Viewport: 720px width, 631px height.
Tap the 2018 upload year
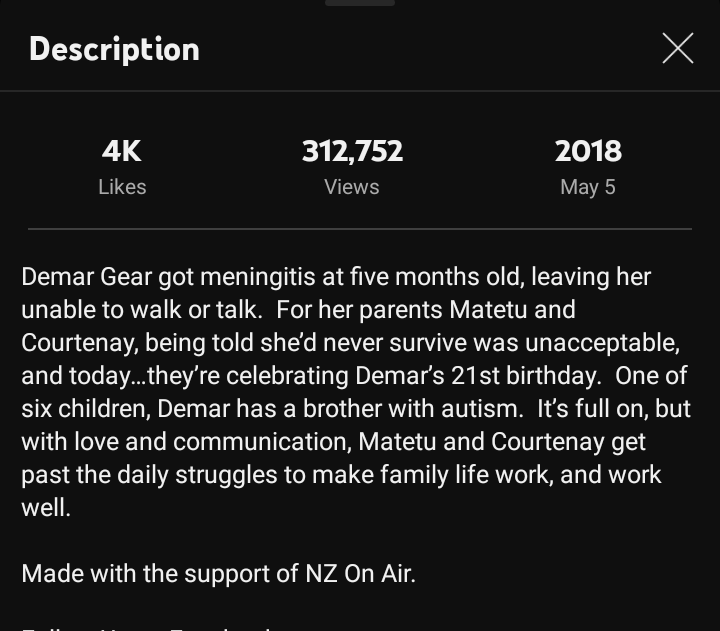click(x=588, y=151)
